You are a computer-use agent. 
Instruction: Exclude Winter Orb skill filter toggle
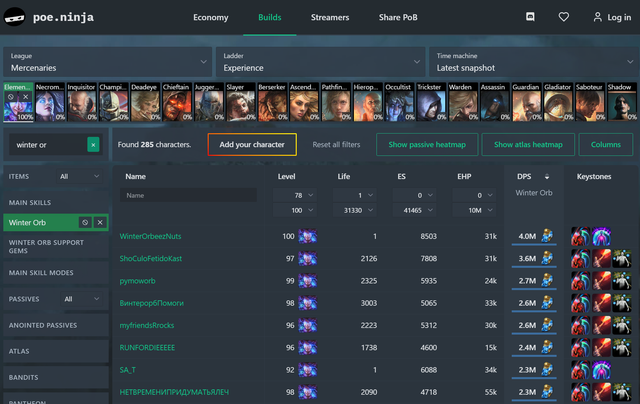pyautogui.click(x=85, y=222)
